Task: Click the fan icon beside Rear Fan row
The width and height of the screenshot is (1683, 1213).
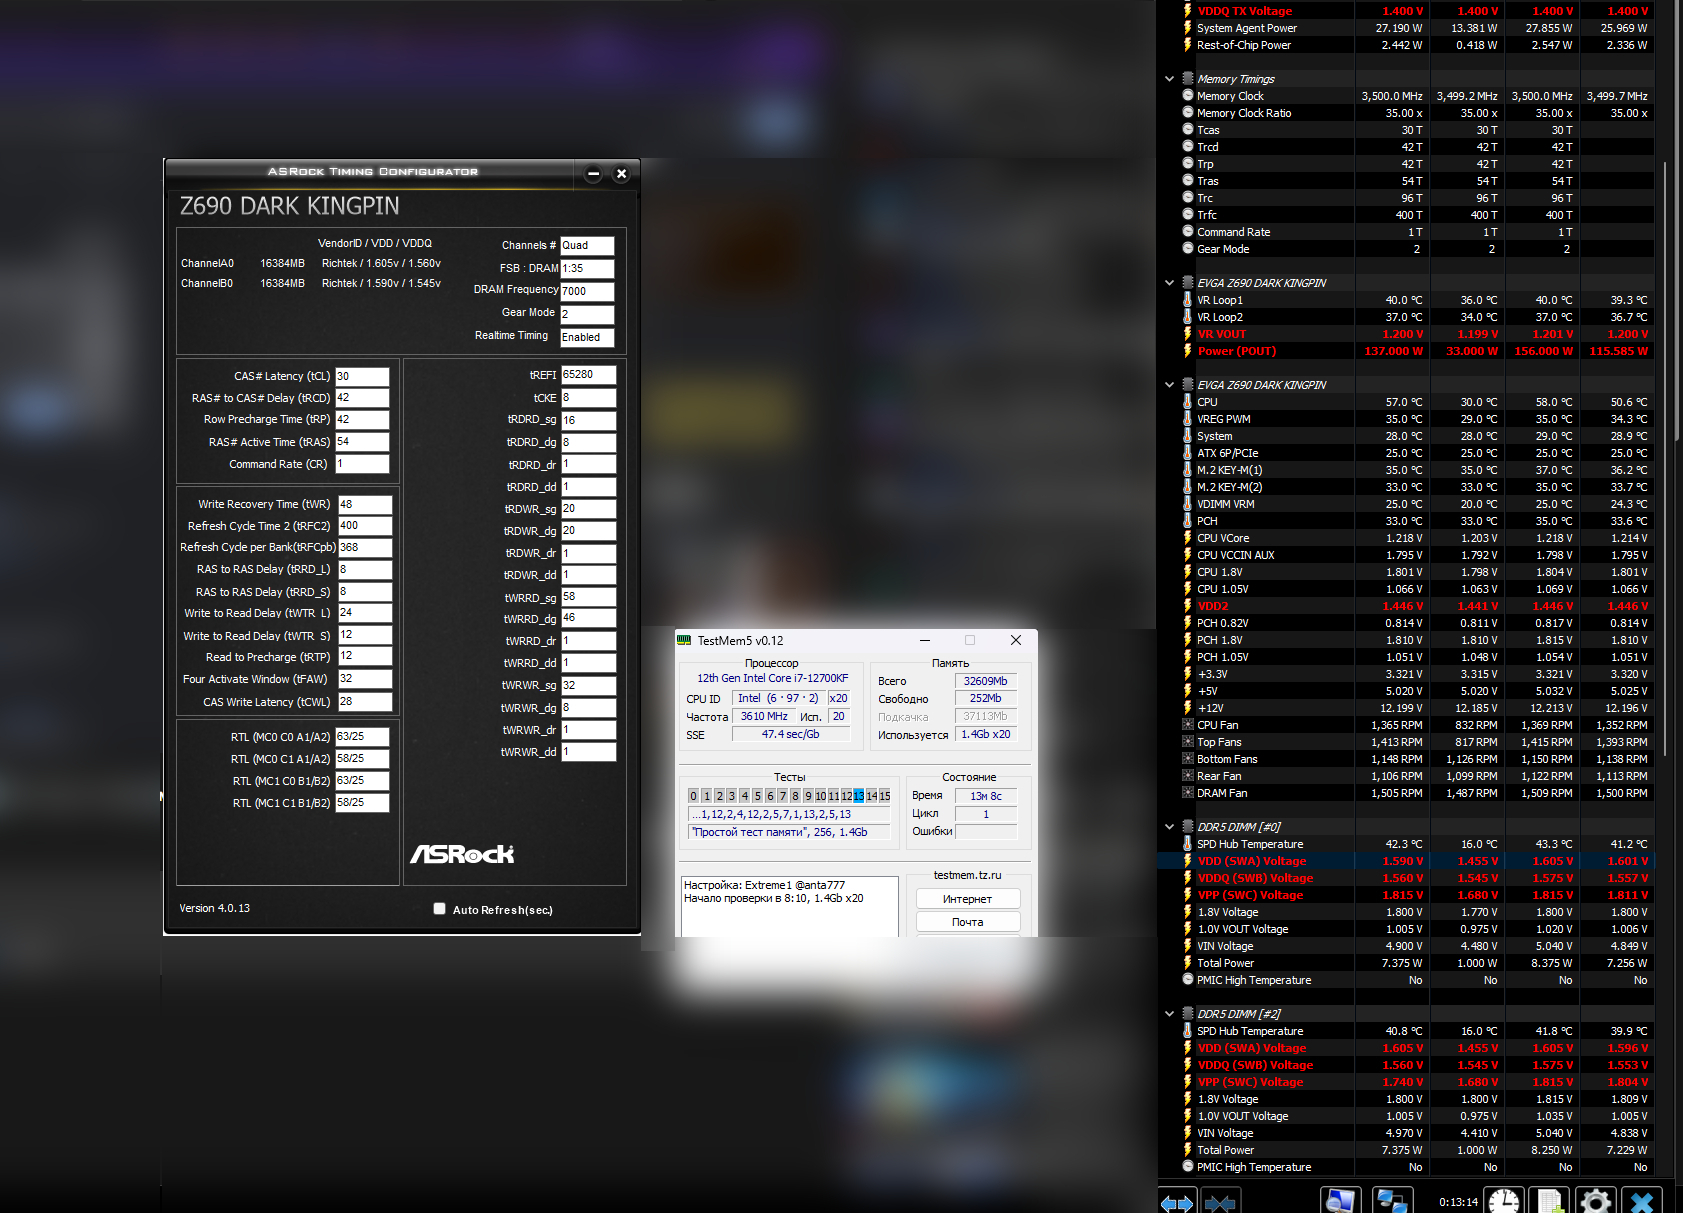Action: (x=1188, y=776)
